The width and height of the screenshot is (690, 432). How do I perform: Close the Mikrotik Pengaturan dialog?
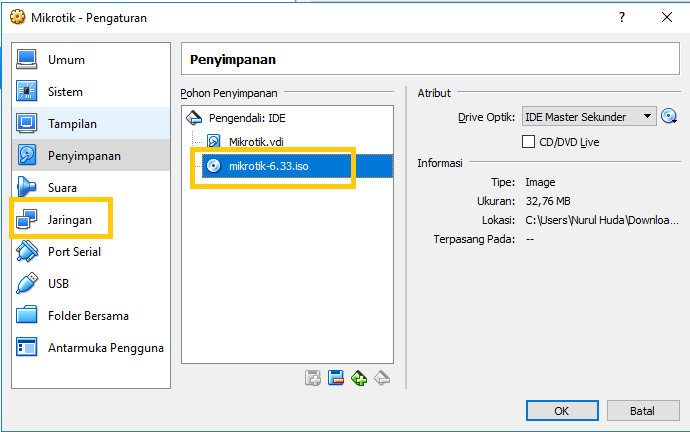[667, 17]
